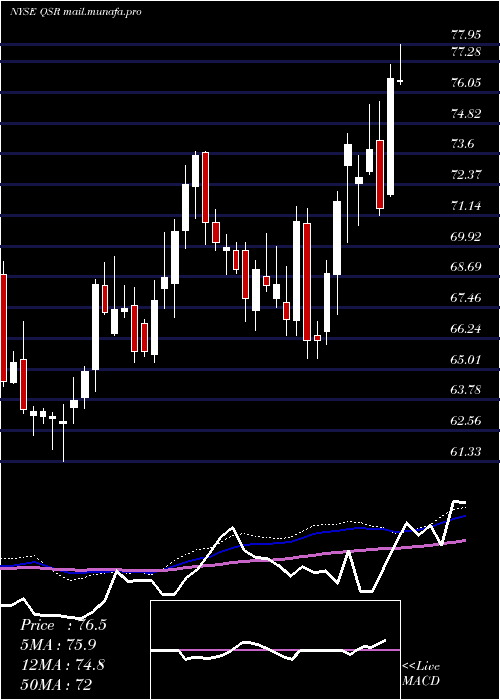Click the tall white candle reaching 76.5

pos(391,137)
